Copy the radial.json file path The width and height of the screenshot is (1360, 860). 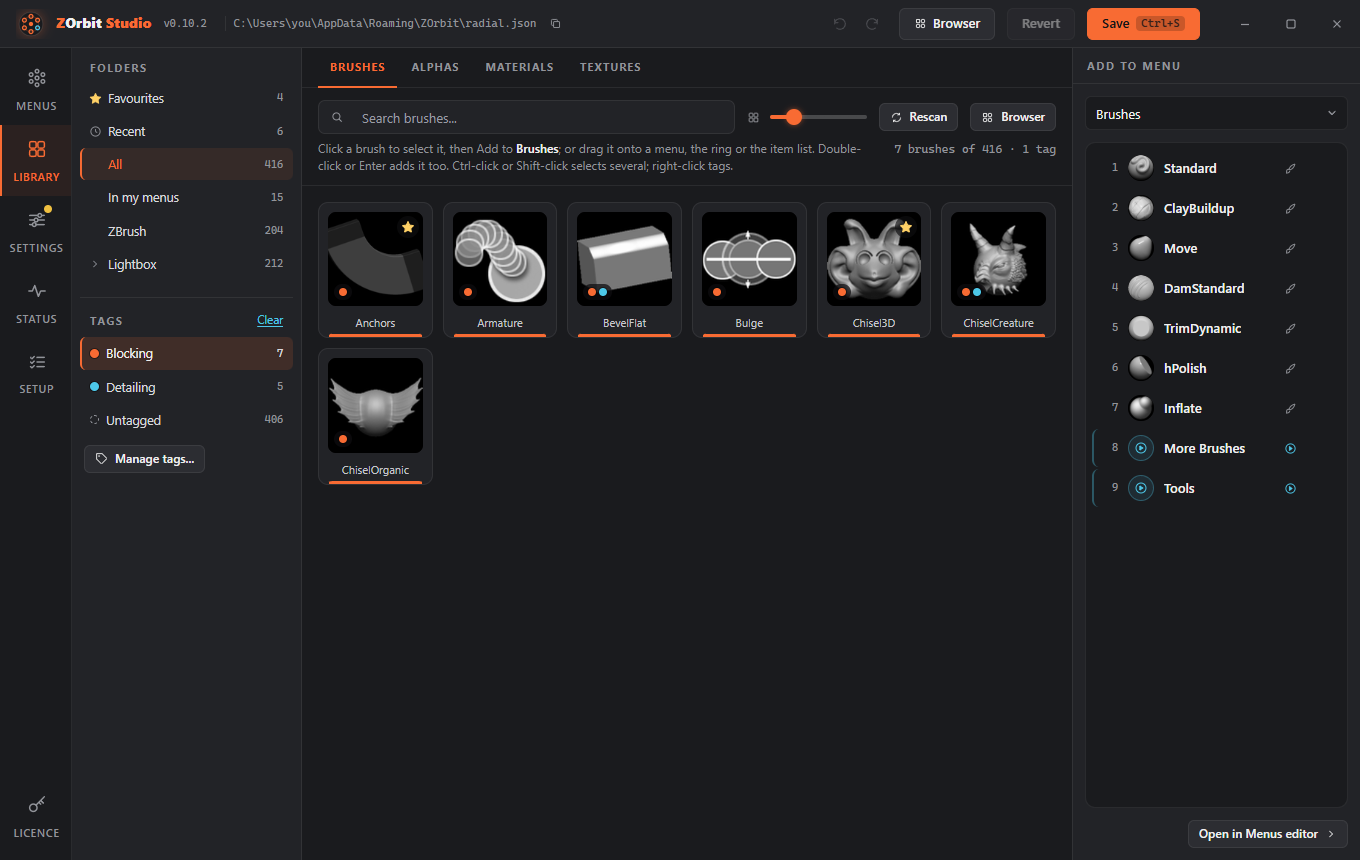(556, 23)
